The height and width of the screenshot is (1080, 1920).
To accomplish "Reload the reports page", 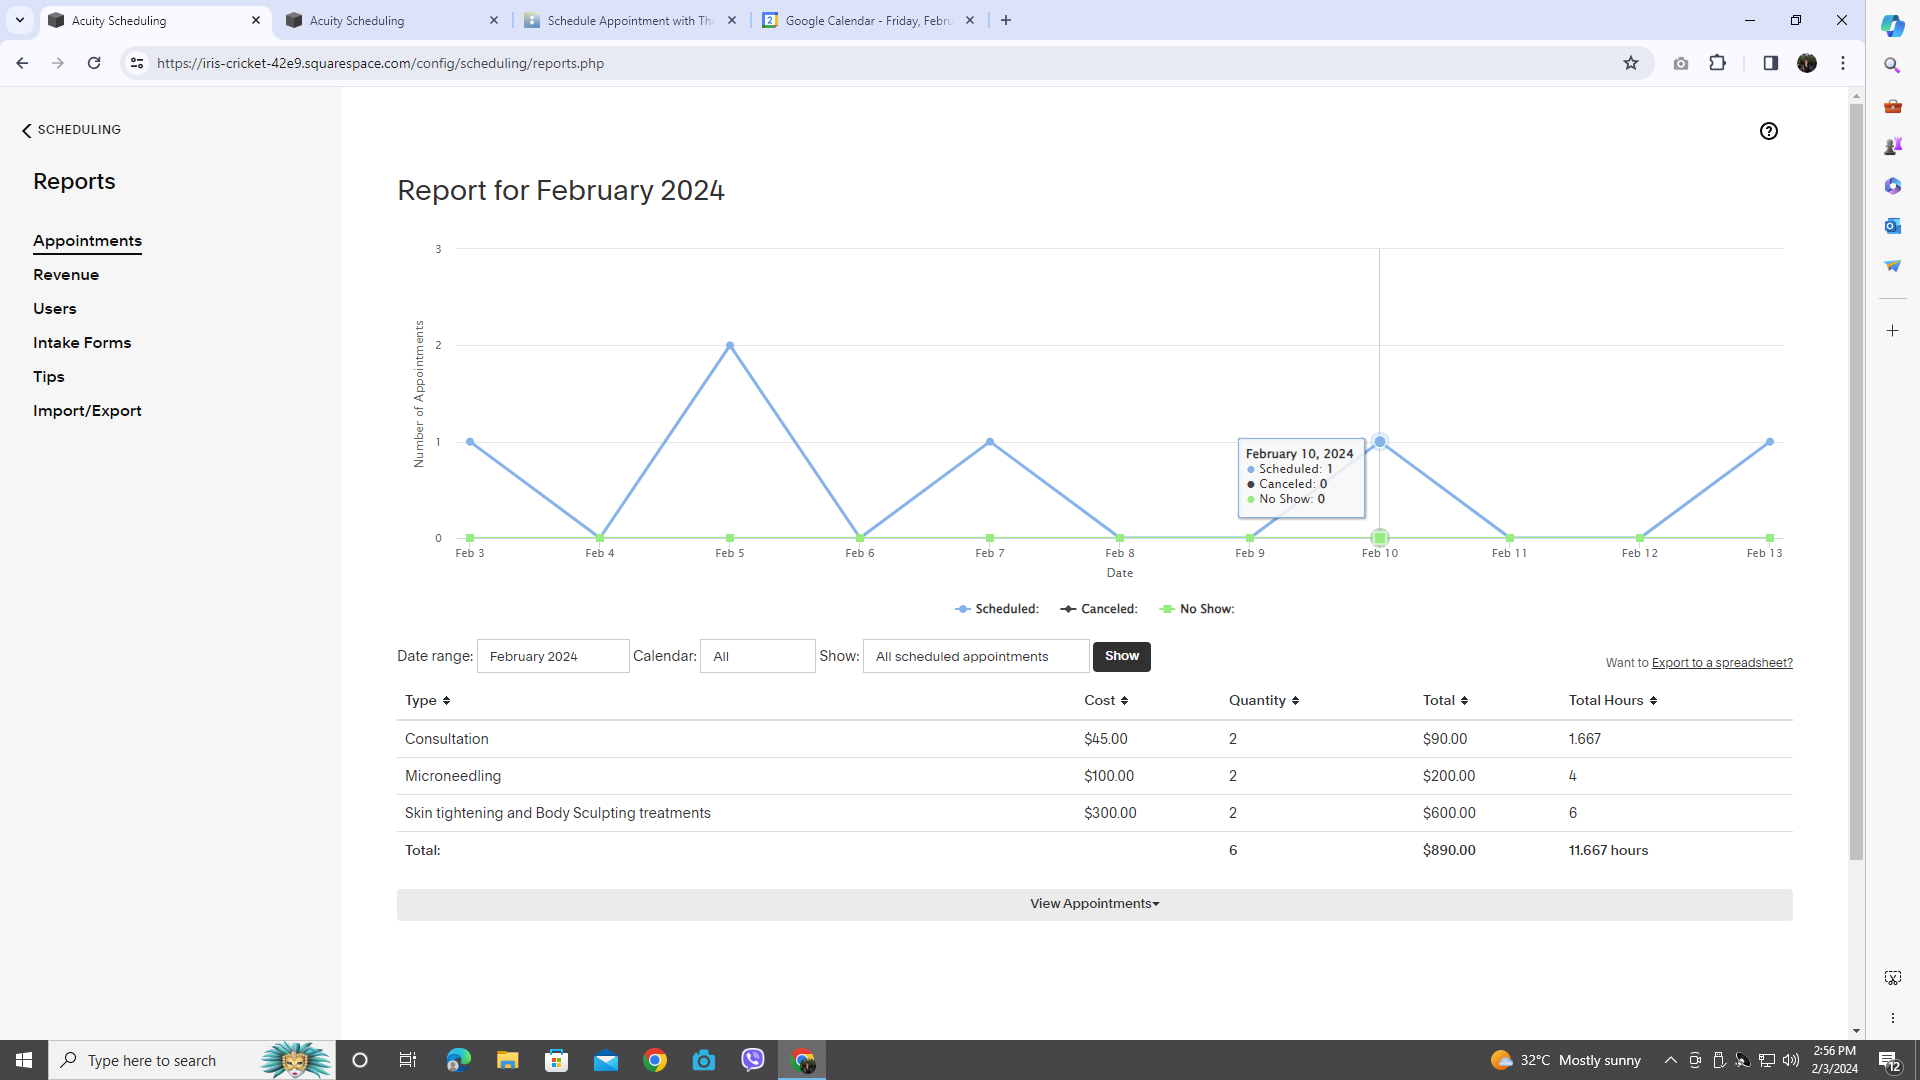I will (94, 63).
